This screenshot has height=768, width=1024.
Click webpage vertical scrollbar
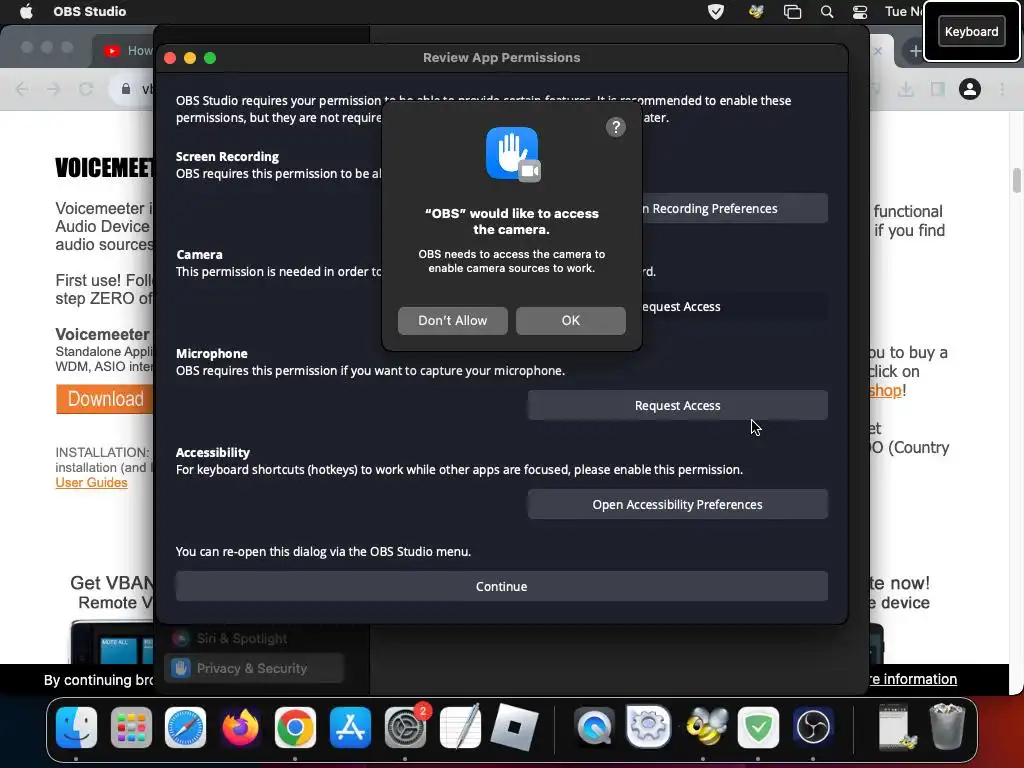[1016, 180]
